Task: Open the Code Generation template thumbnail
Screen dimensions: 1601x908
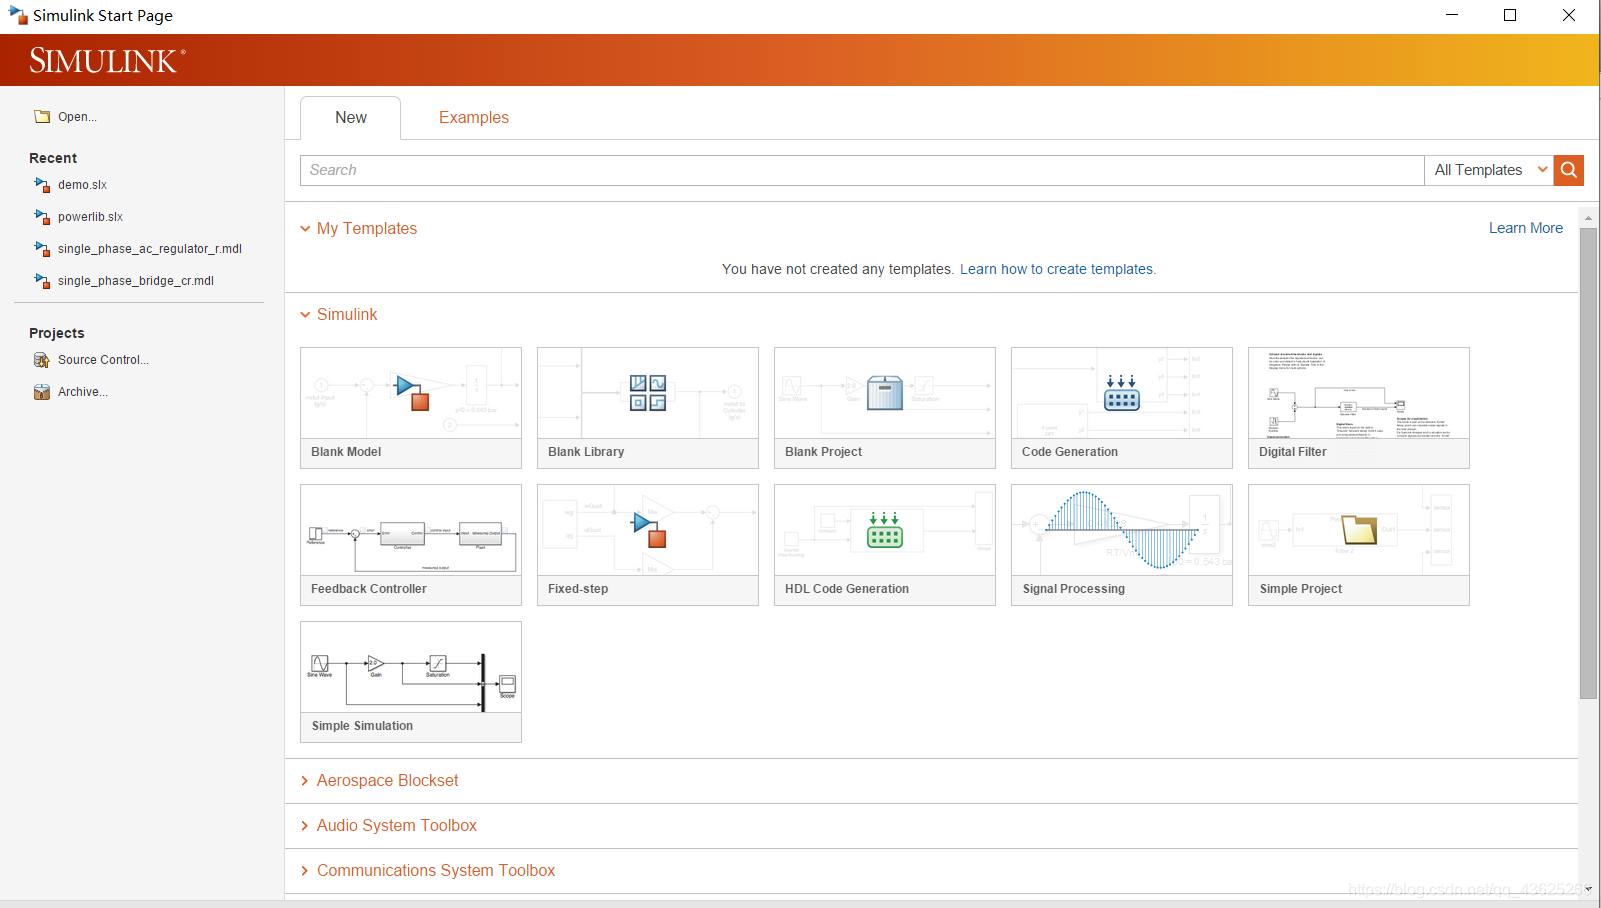Action: tap(1122, 393)
